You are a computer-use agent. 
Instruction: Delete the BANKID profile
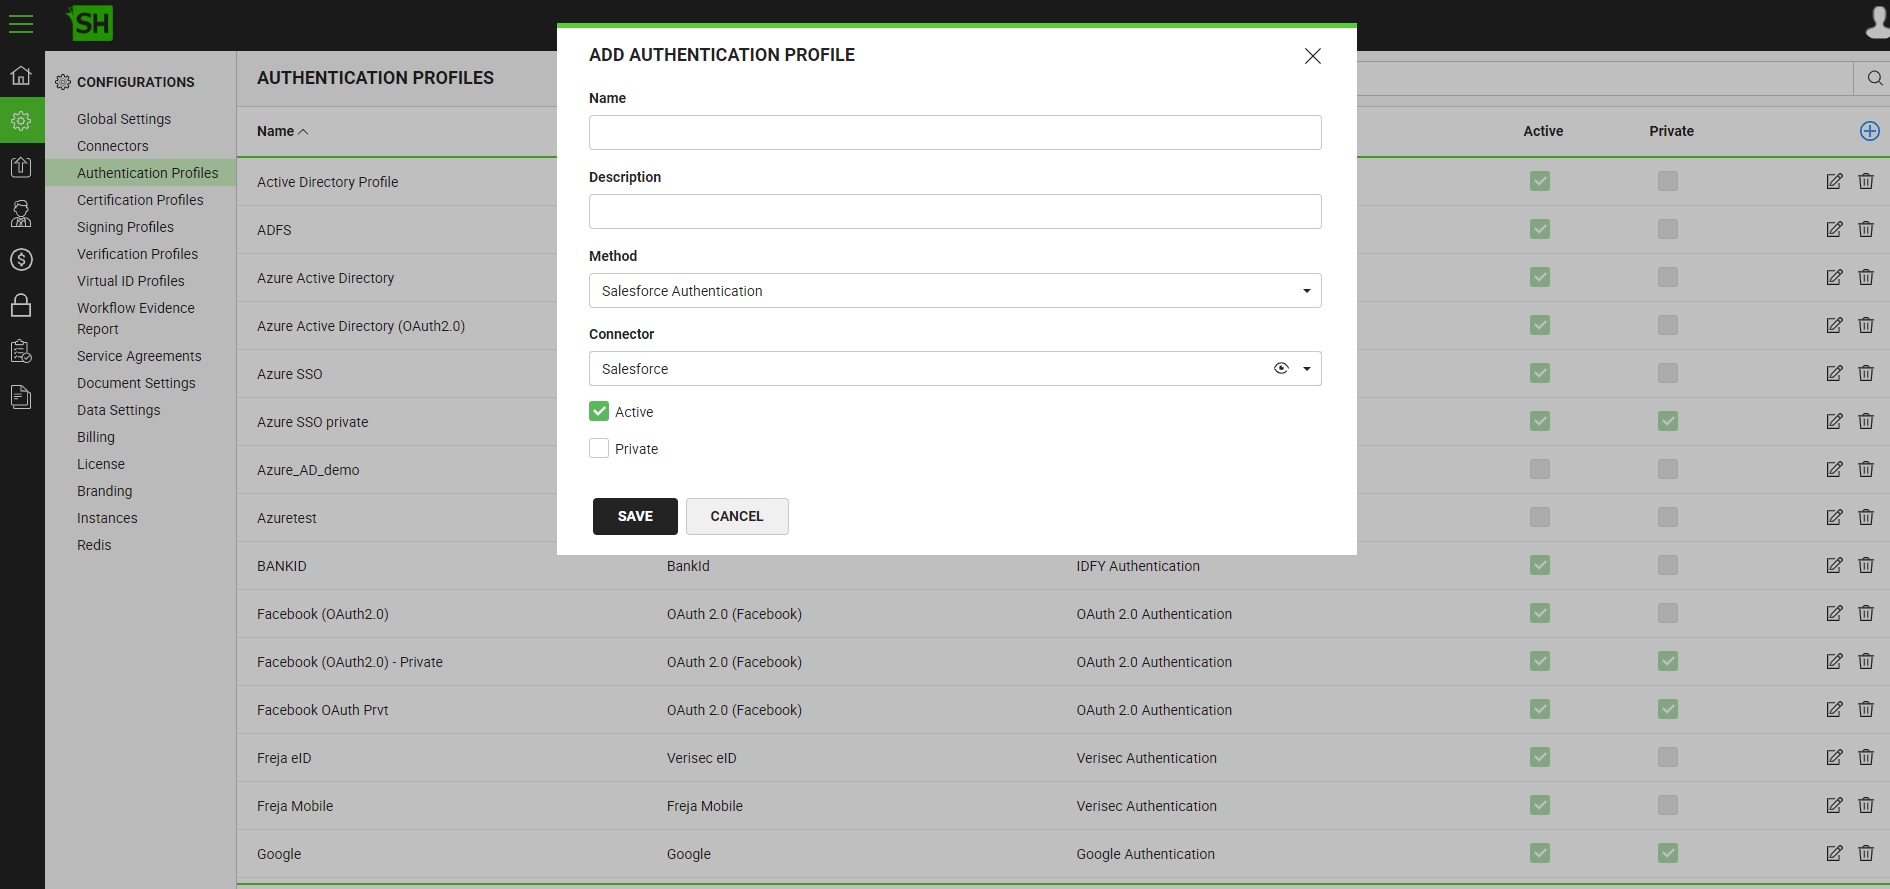[x=1866, y=565]
